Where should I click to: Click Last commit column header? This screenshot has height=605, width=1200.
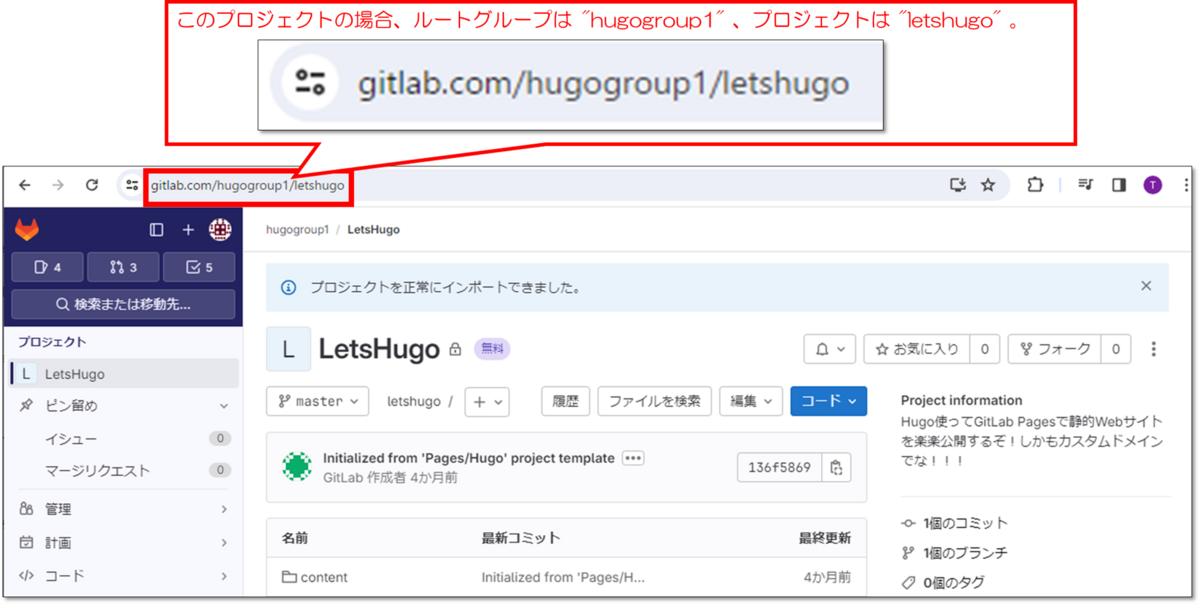[x=521, y=538]
